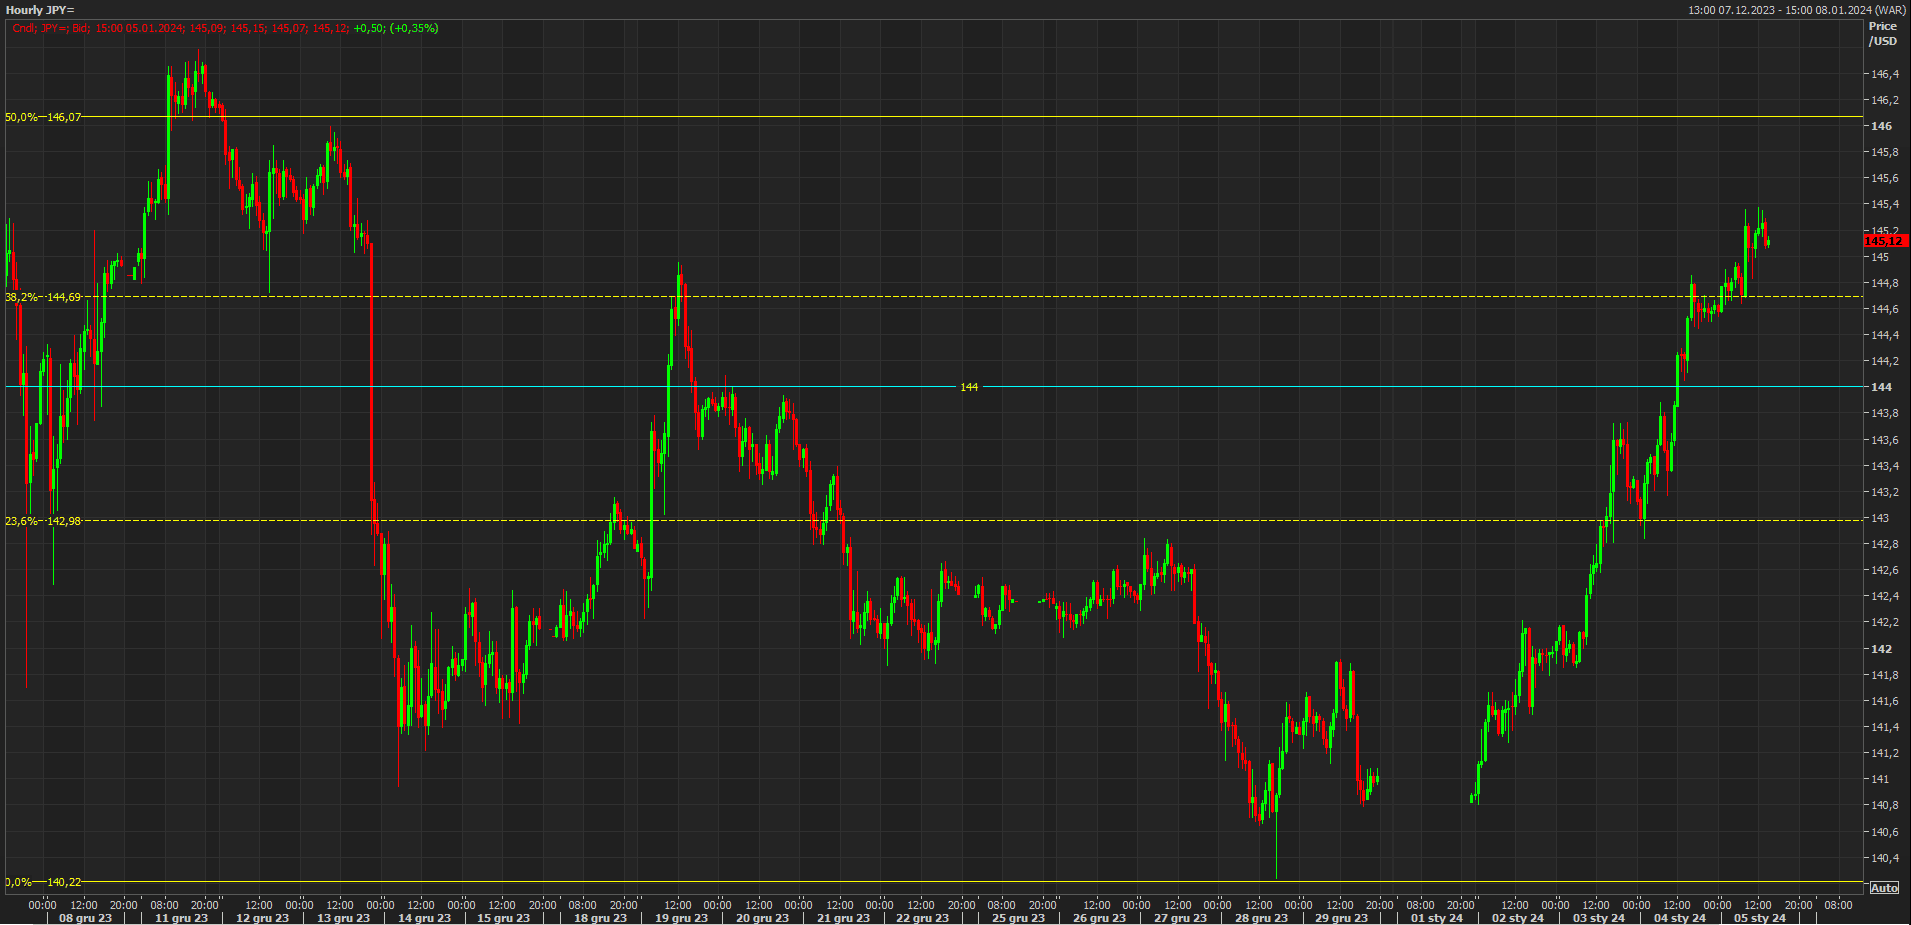Select the 01 sty 24 date marker
Image resolution: width=1911 pixels, height=925 pixels.
point(1436,918)
